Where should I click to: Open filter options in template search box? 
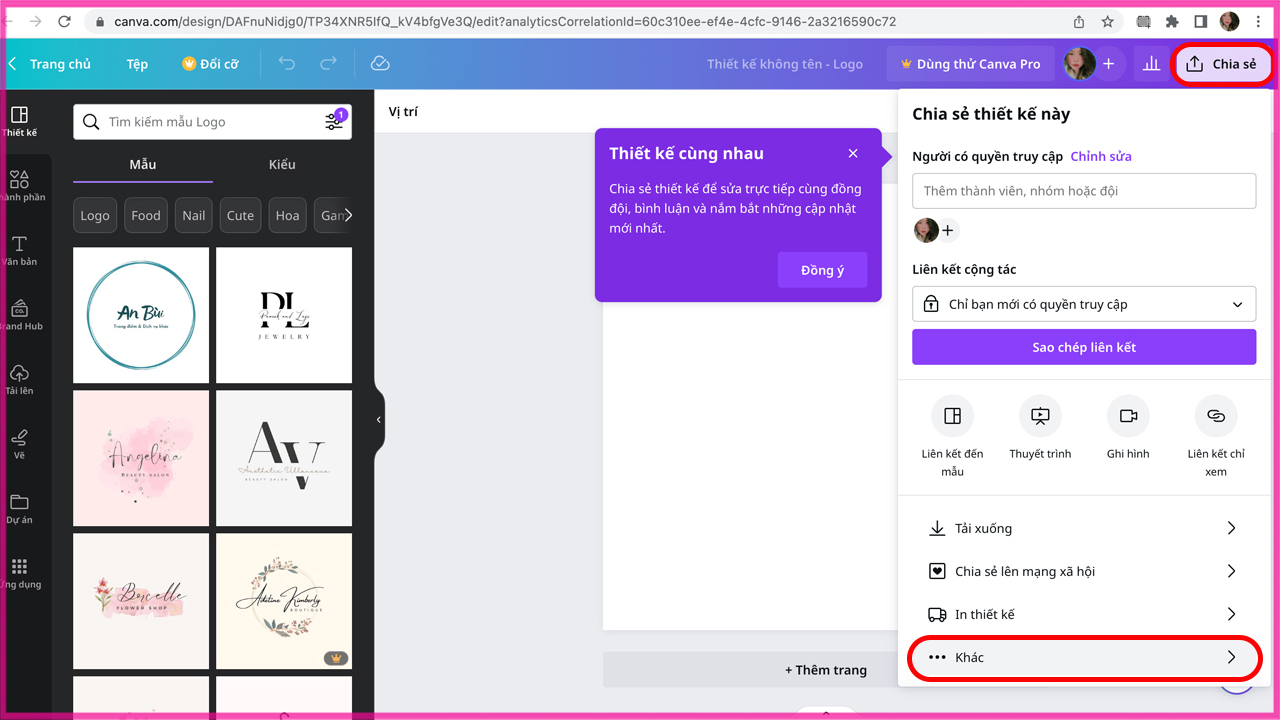[x=334, y=121]
